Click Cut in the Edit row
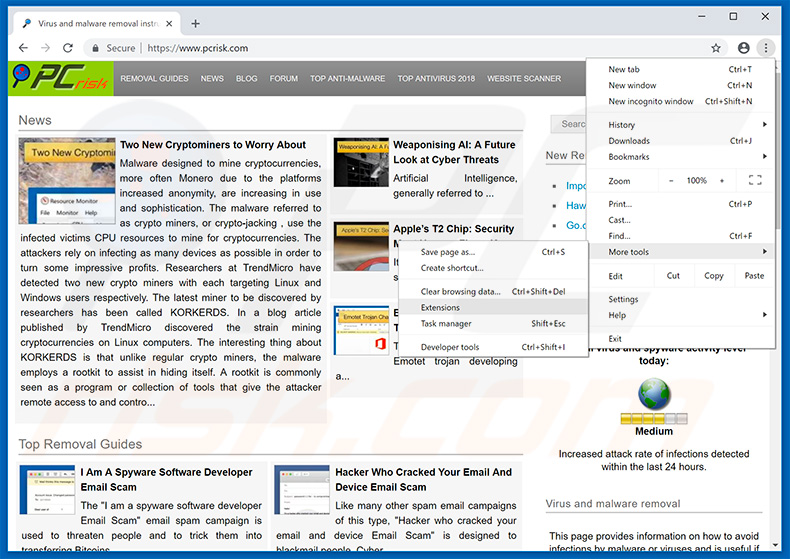 (x=673, y=276)
